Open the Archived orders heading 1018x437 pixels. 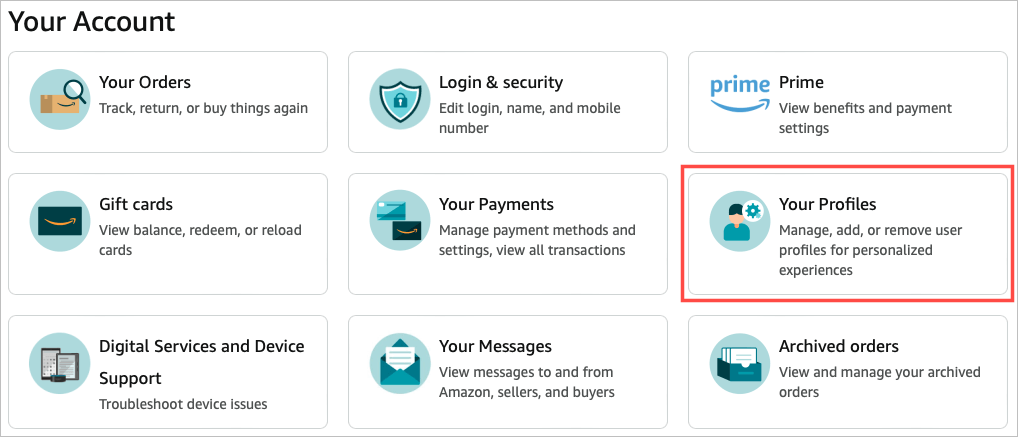tap(838, 346)
